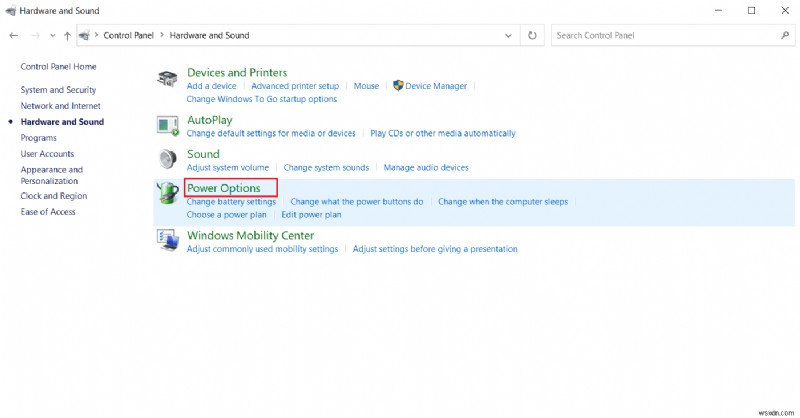Click Add a device
Screen dimensions: 800x418
[x=211, y=86]
